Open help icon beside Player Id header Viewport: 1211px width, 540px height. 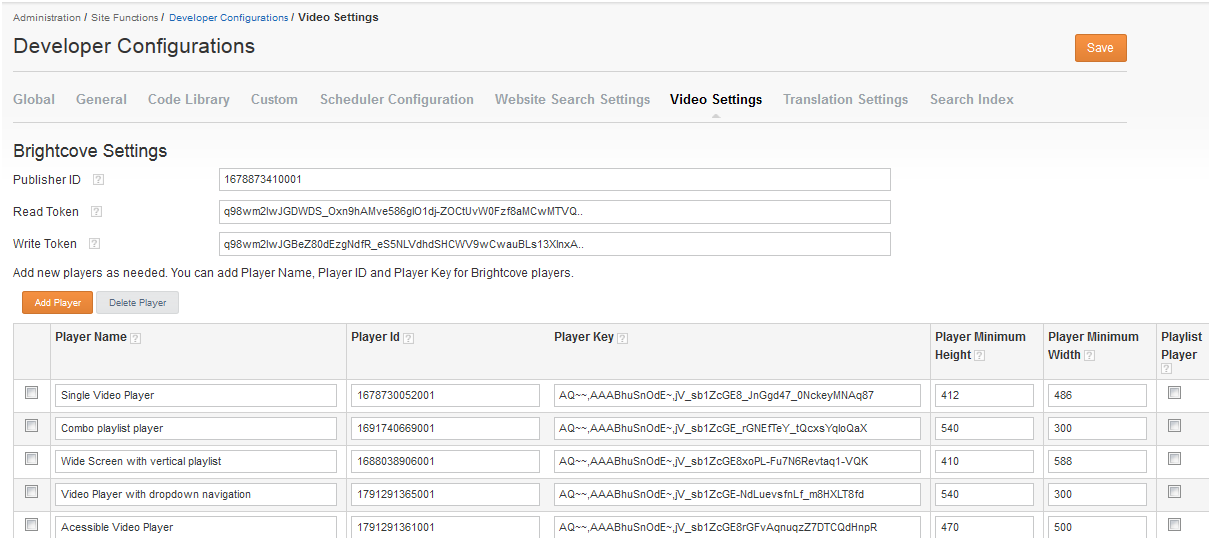tap(409, 338)
